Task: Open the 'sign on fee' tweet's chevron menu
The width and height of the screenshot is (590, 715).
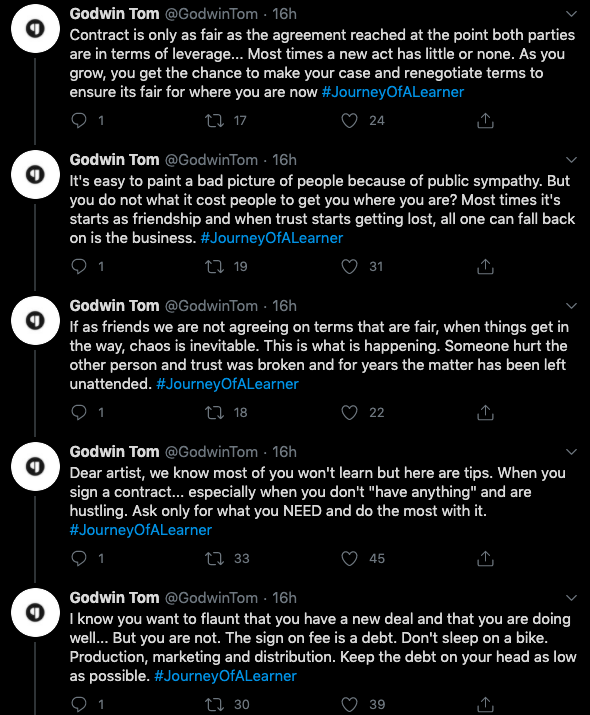Action: tap(571, 598)
